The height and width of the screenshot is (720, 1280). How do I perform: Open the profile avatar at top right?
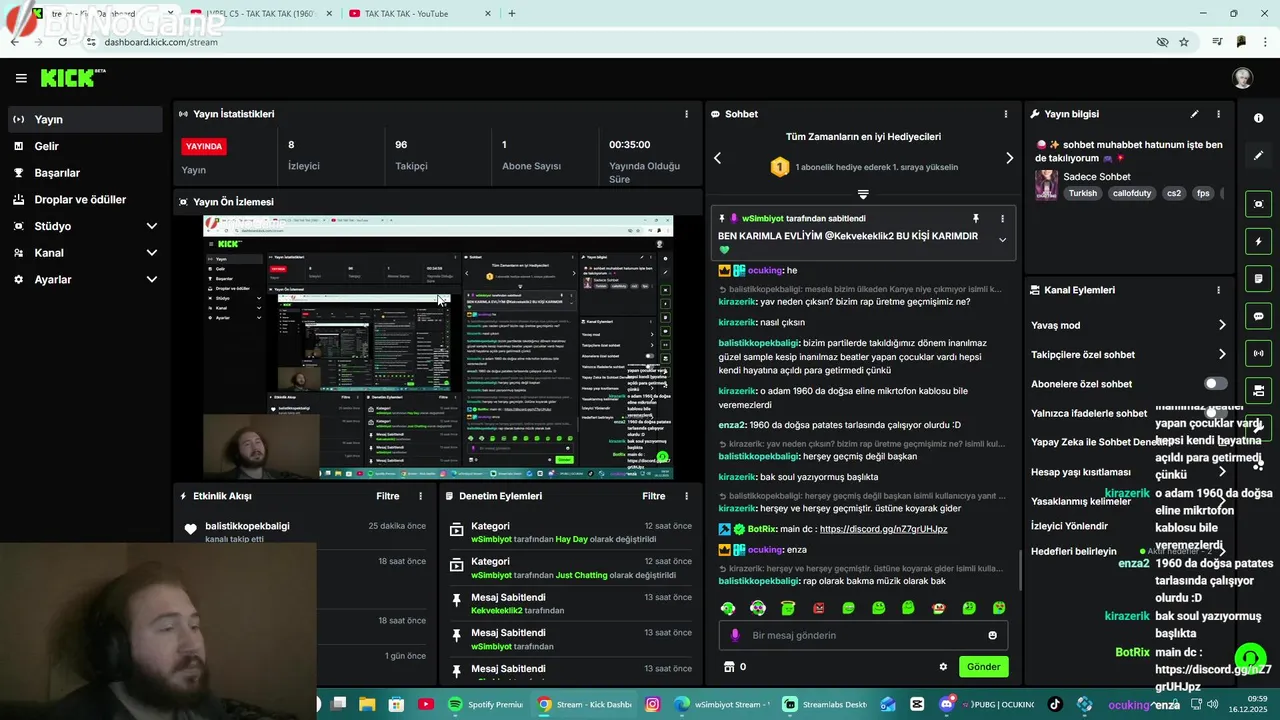(x=1243, y=79)
